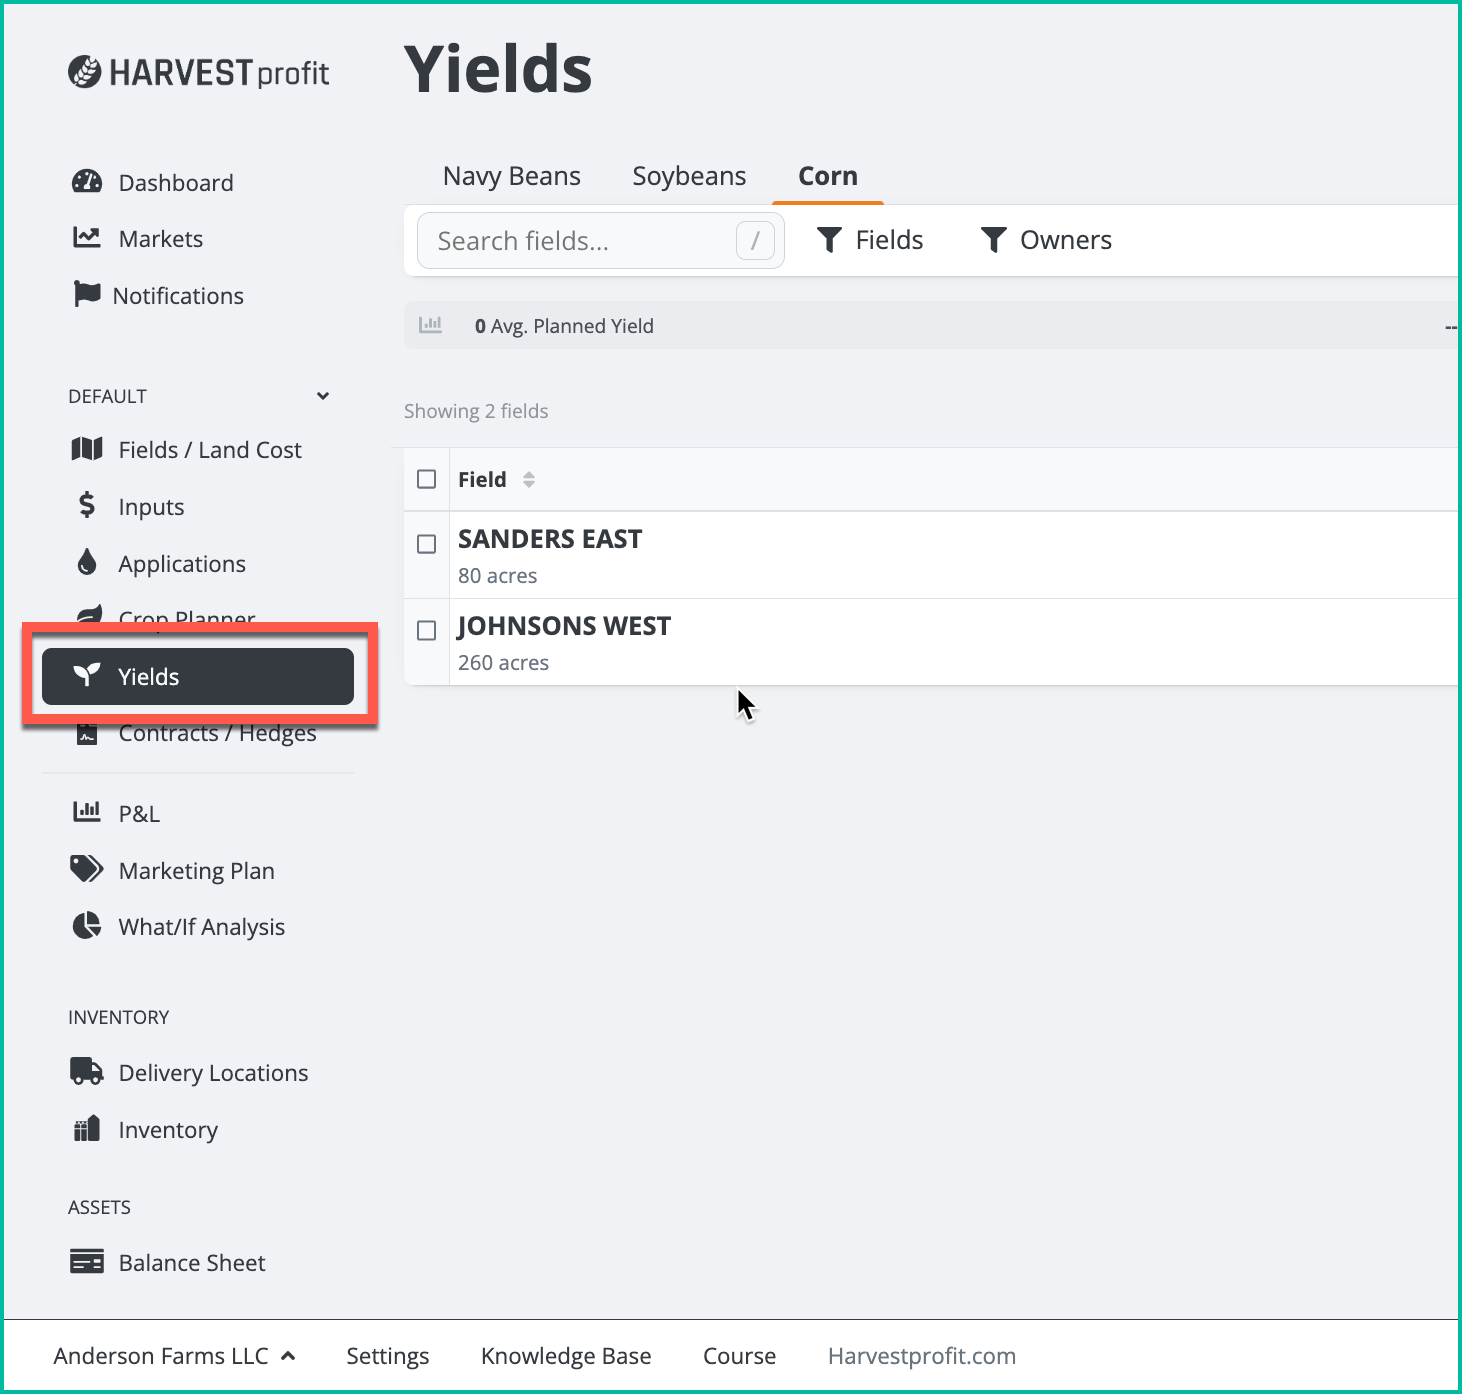
Task: Click into the Search fields box
Action: pos(600,241)
